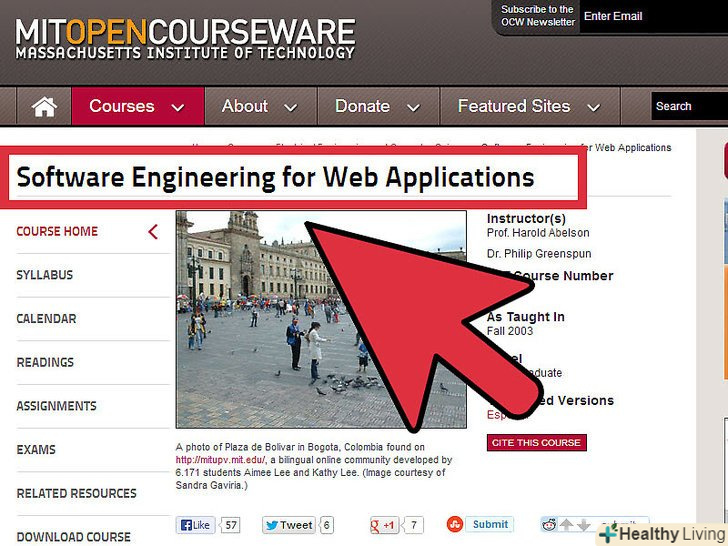728x546 pixels.
Task: Go to Course Home in sidebar
Action: pyautogui.click(x=57, y=231)
